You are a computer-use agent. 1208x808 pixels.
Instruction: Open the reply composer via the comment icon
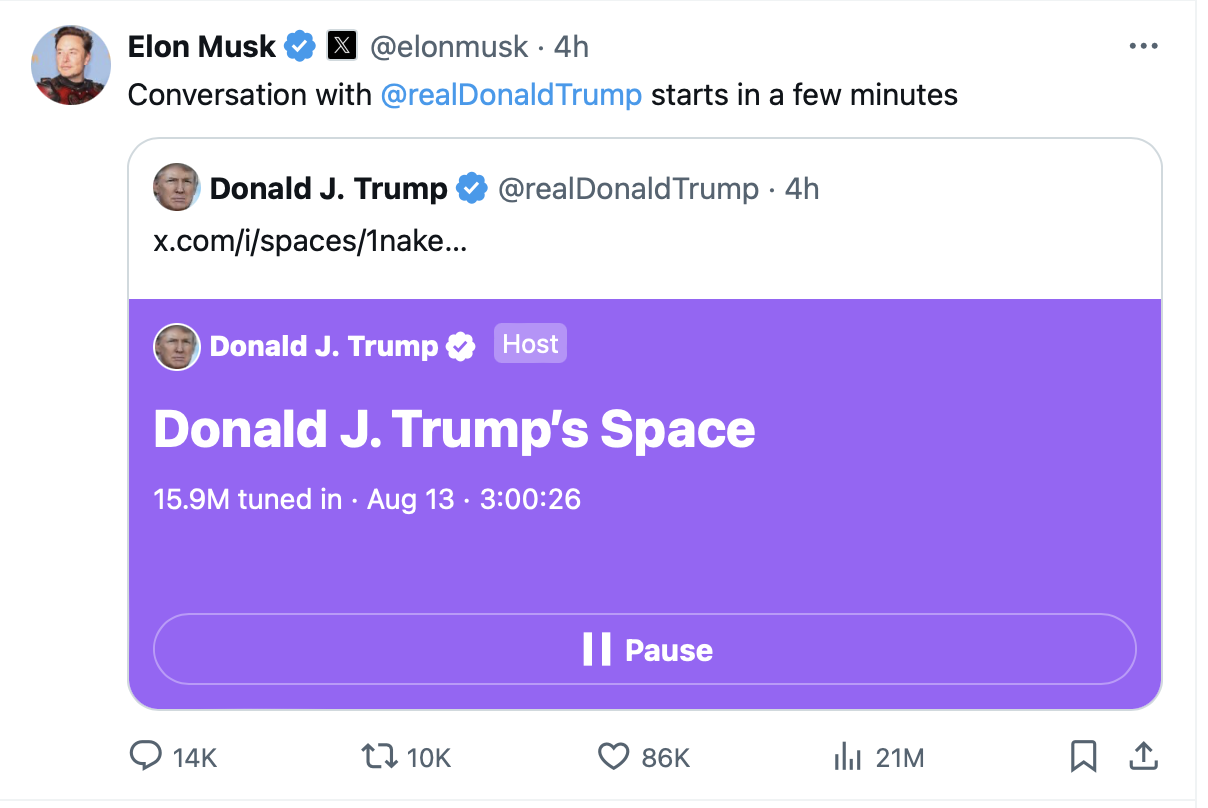[x=144, y=757]
